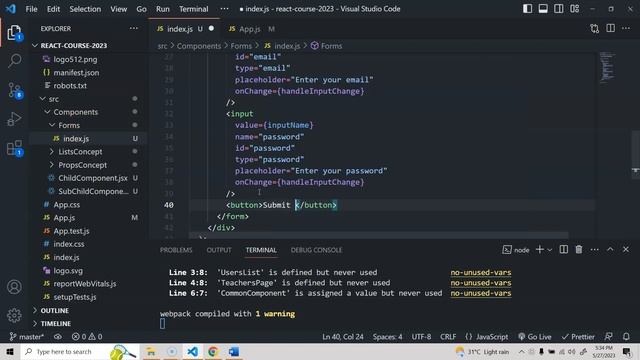Open errors and warnings status indicator
640x360 pixels.
coord(87,337)
